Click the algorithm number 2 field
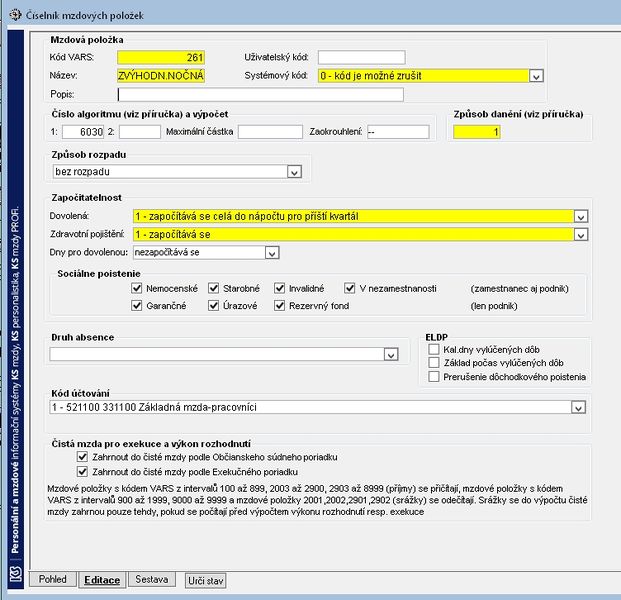The height and width of the screenshot is (600, 621). coord(140,132)
